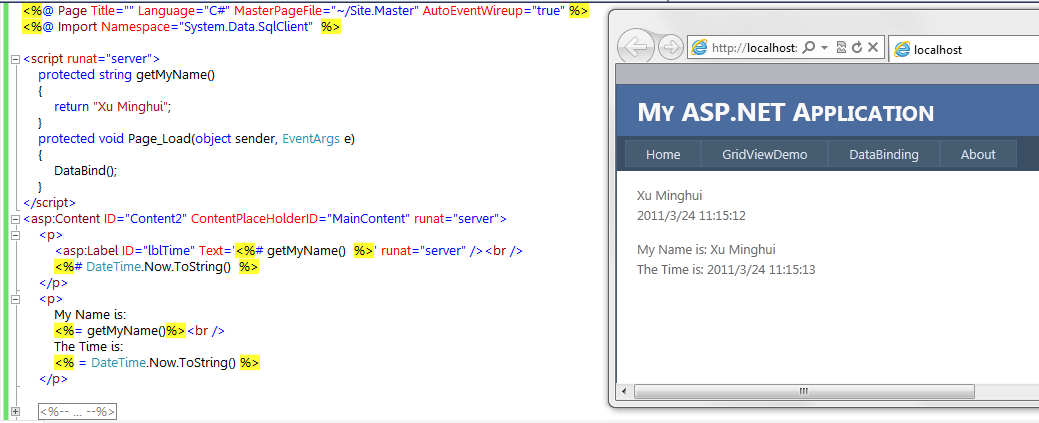Collapse the asp:Content Content2 block
The width and height of the screenshot is (1039, 423).
pos(15,219)
